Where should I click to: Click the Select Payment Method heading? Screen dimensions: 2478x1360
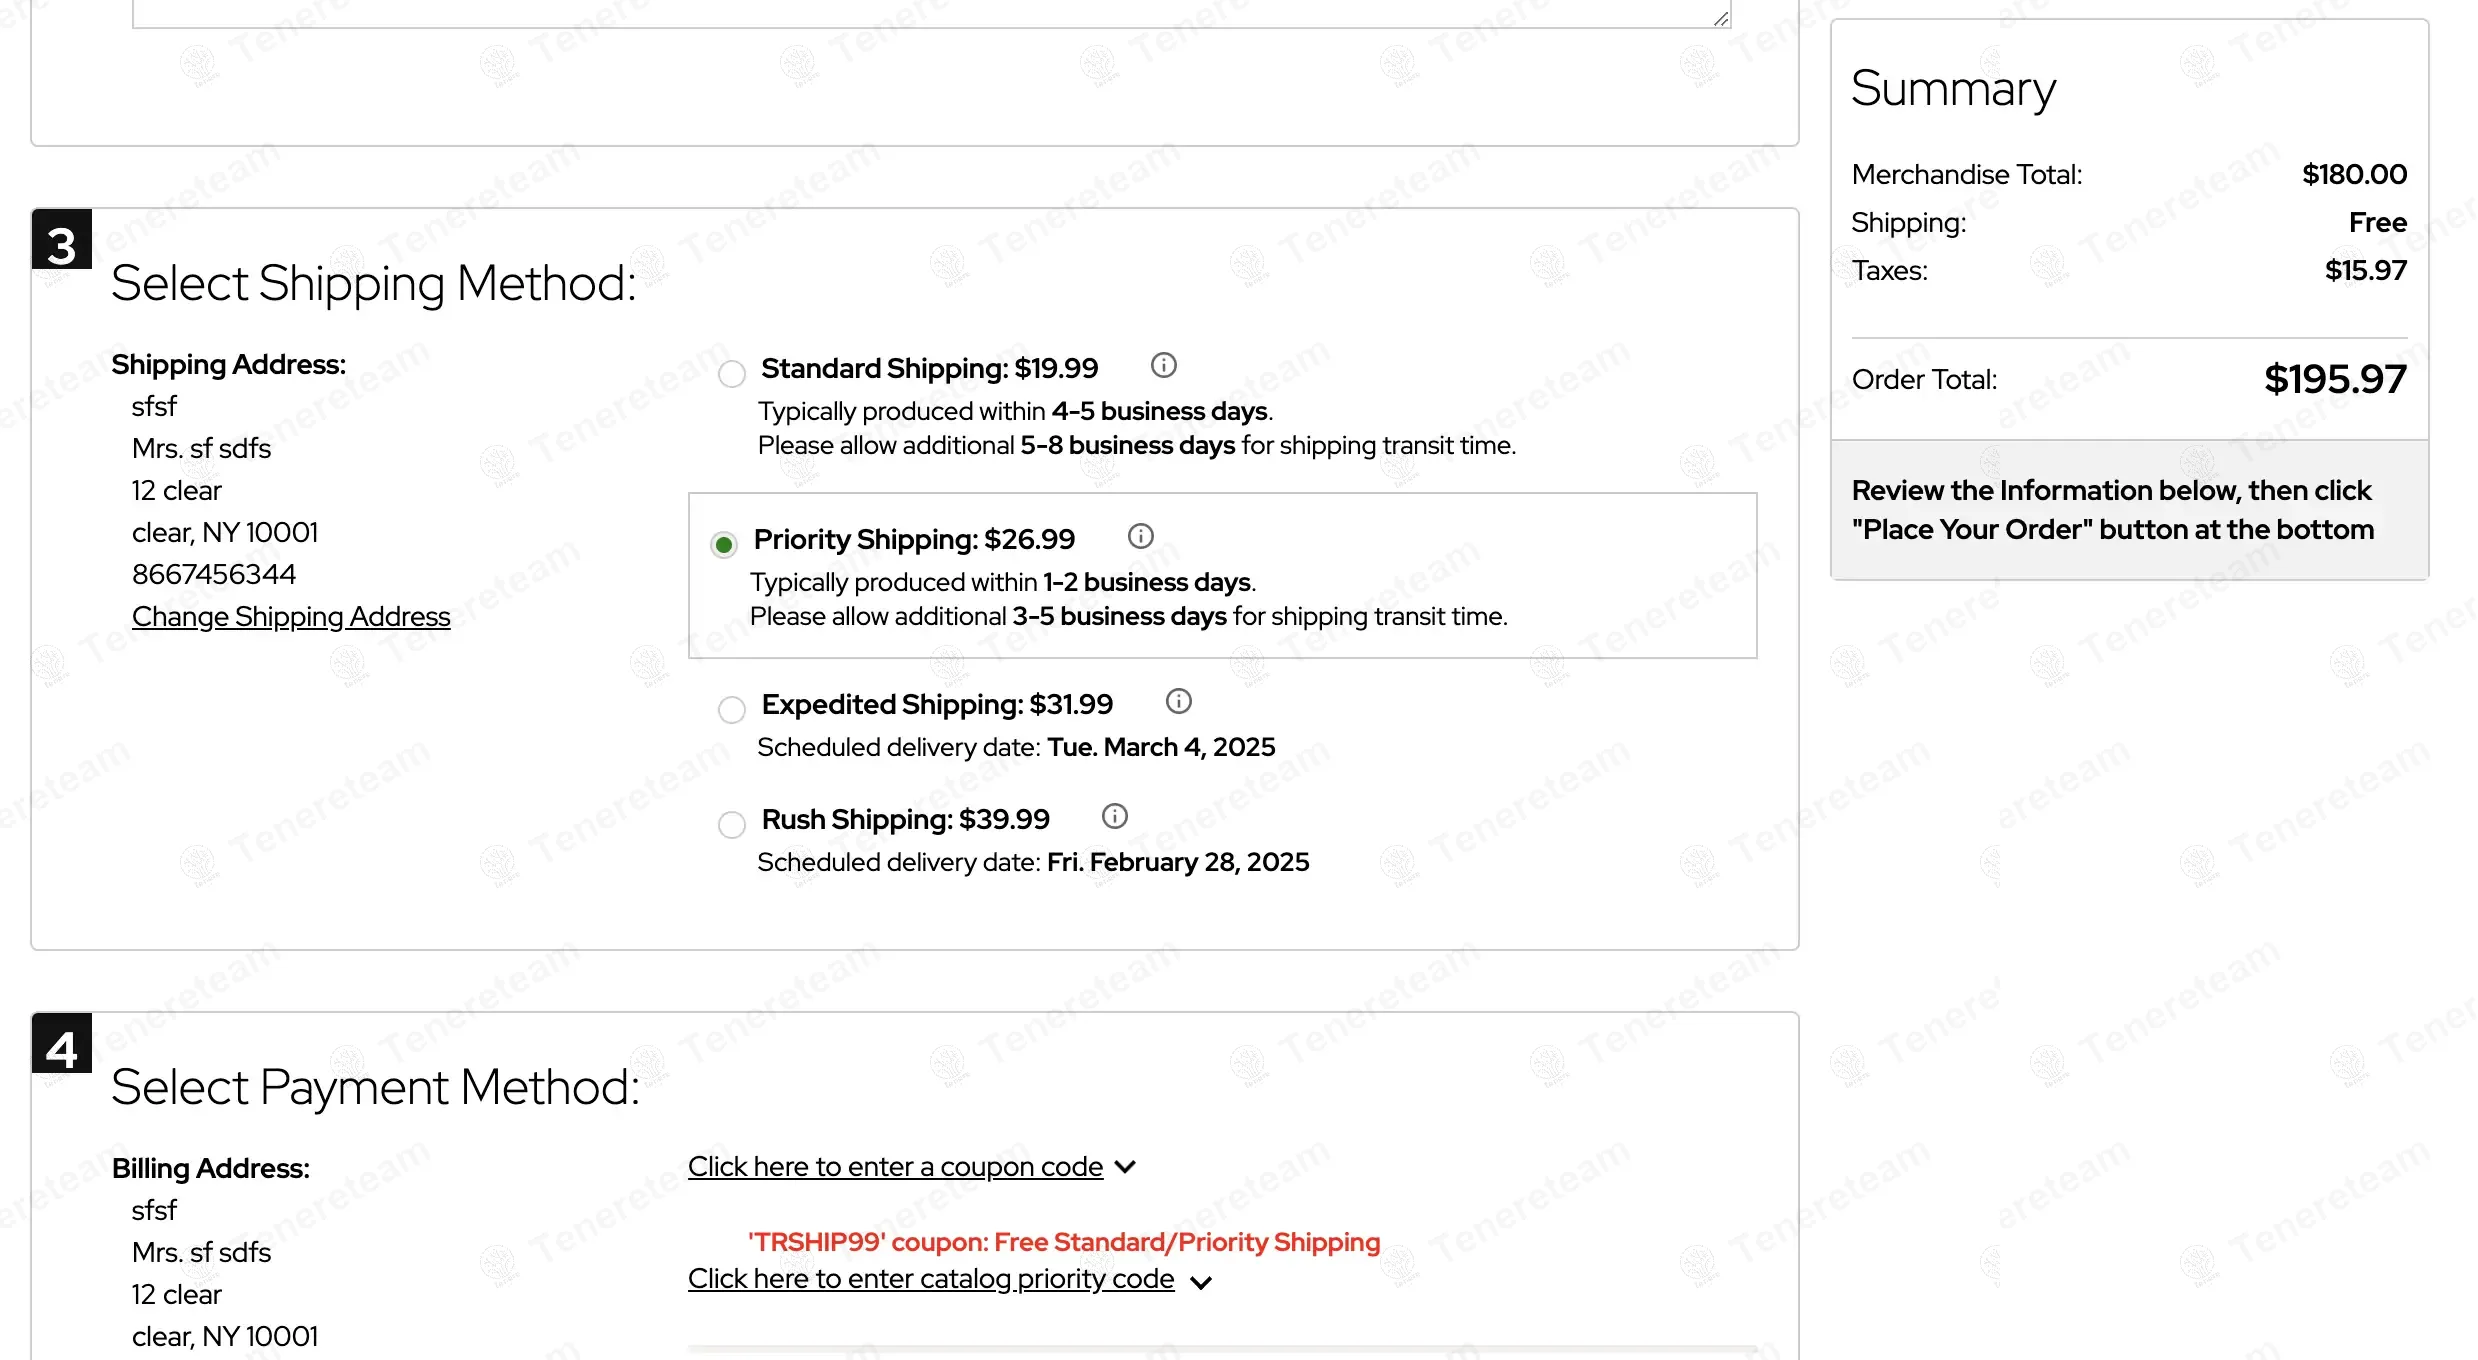pyautogui.click(x=376, y=1088)
